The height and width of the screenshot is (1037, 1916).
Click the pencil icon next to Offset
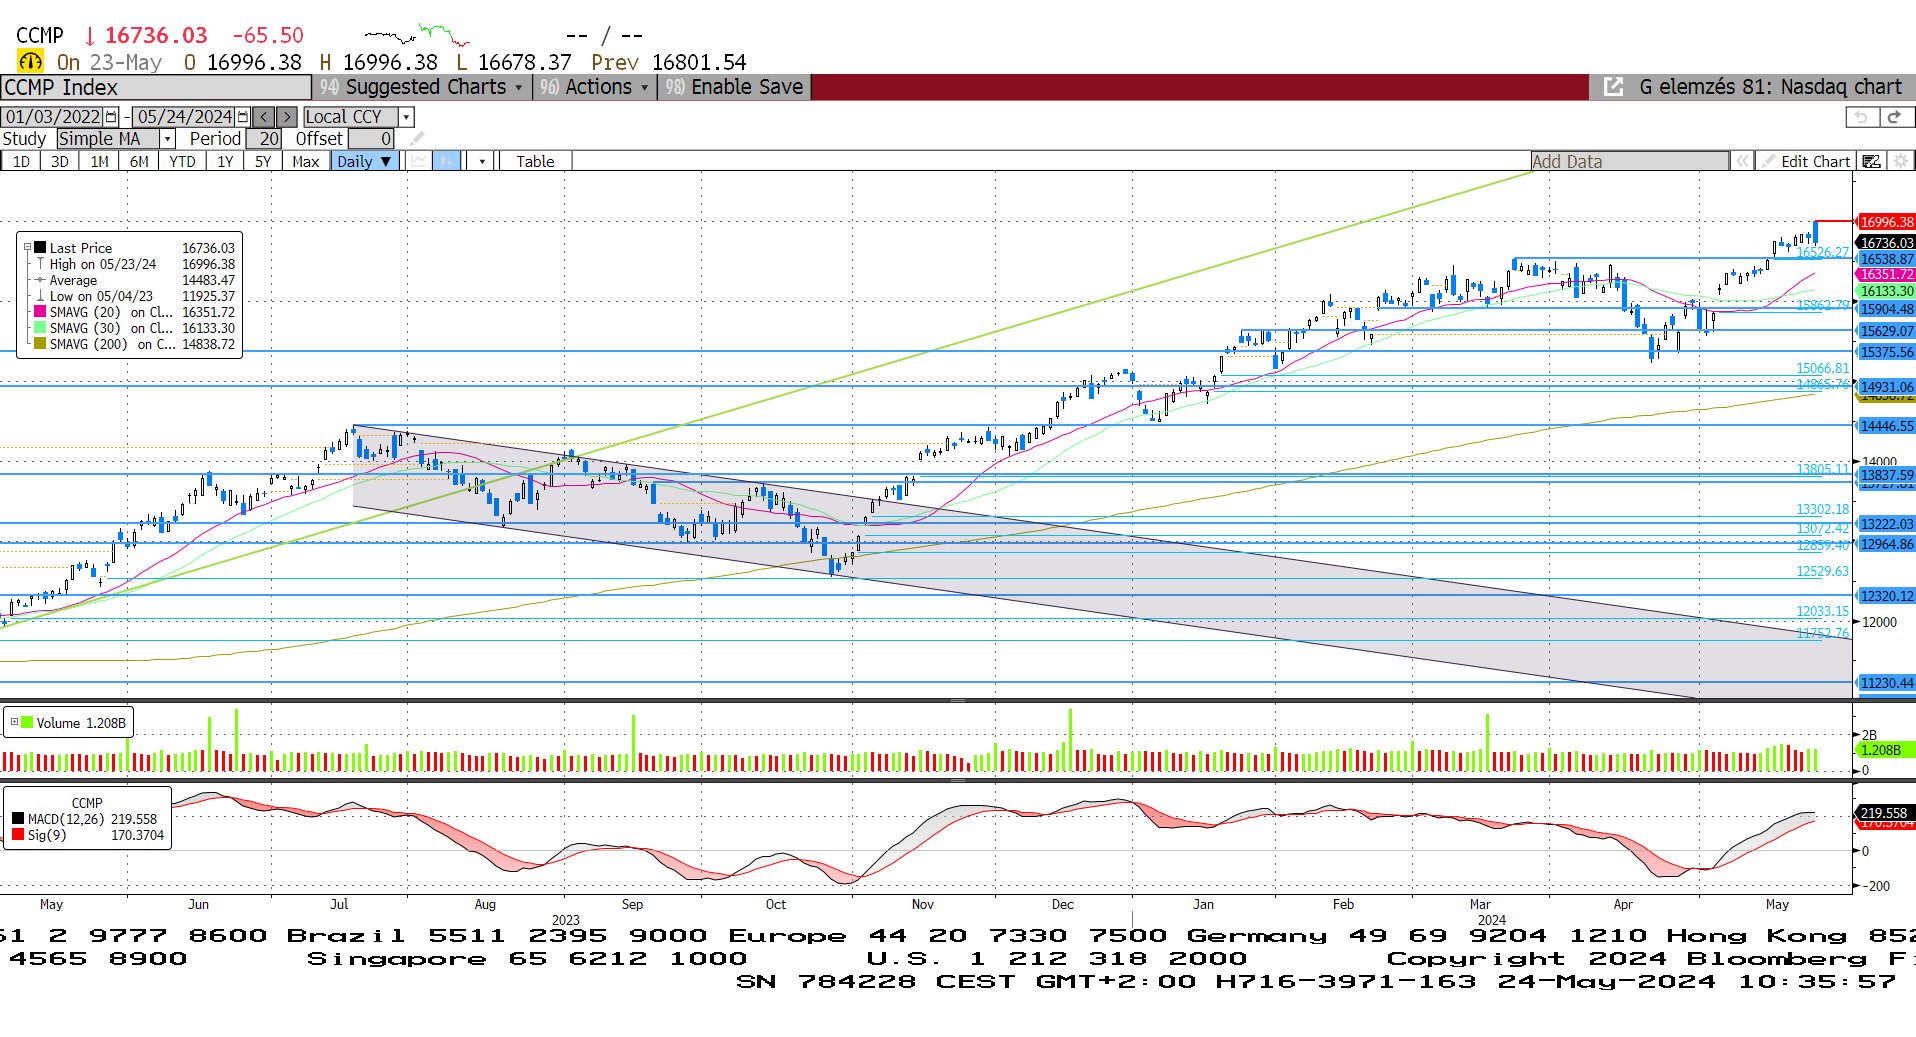(x=417, y=139)
